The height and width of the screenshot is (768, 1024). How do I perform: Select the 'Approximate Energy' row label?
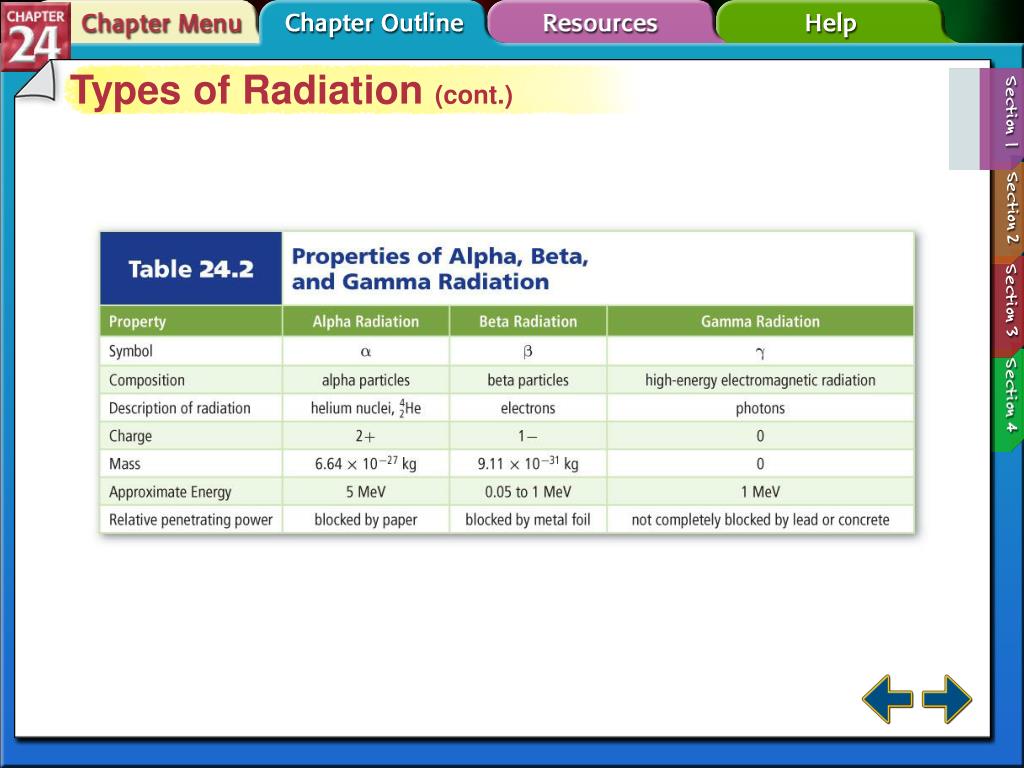click(170, 492)
